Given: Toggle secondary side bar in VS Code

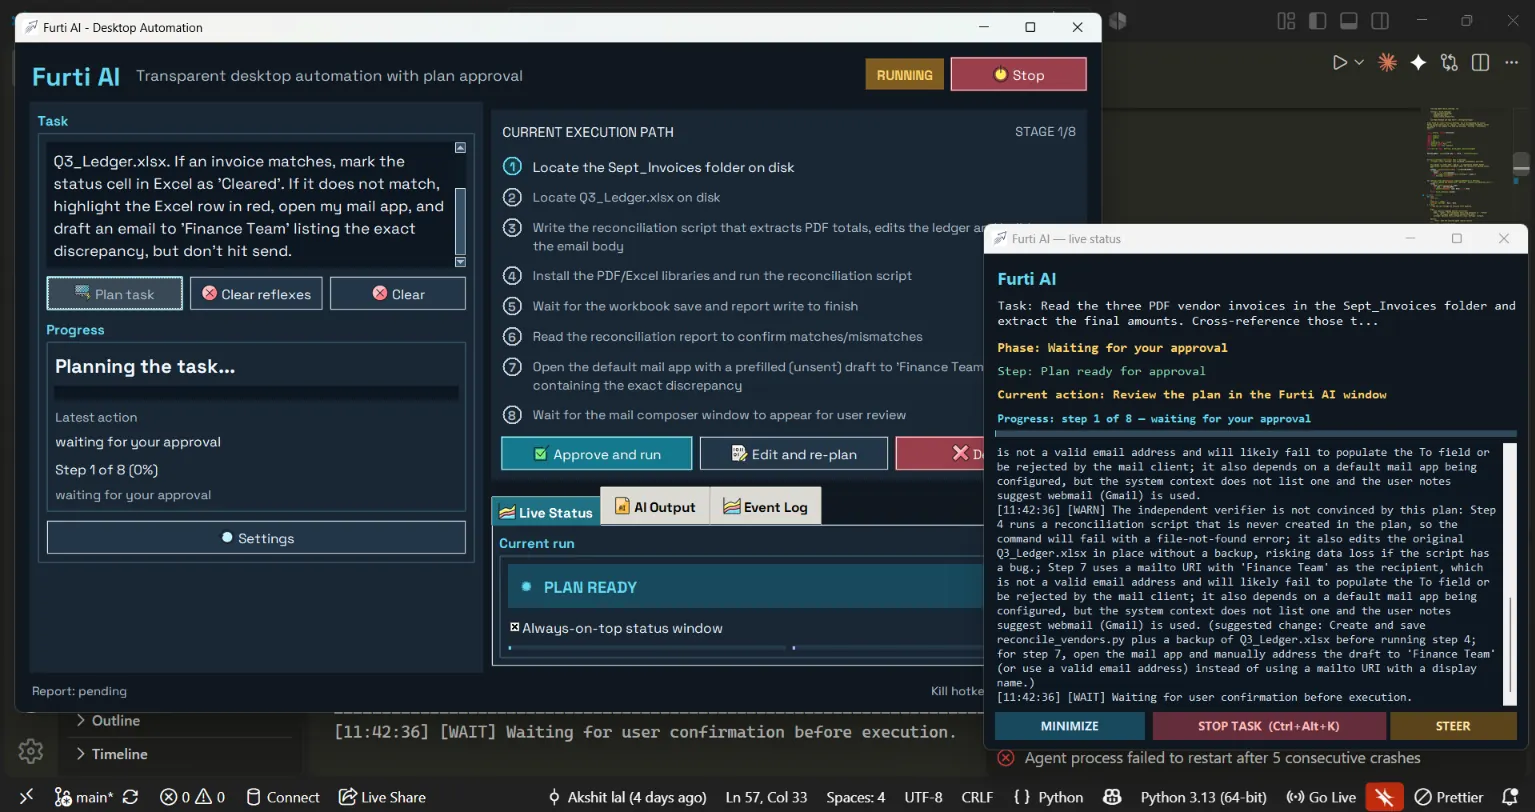Looking at the screenshot, I should (x=1379, y=21).
